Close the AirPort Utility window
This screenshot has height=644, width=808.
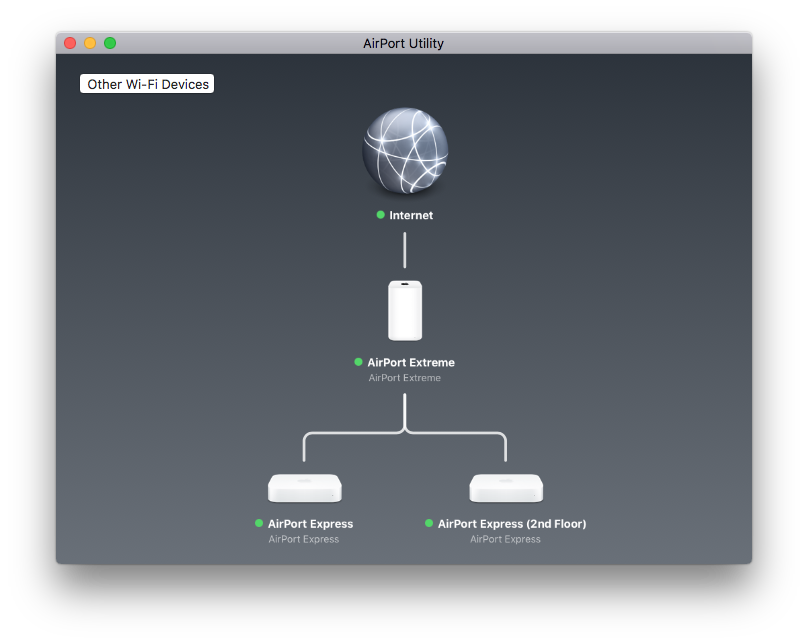[70, 43]
